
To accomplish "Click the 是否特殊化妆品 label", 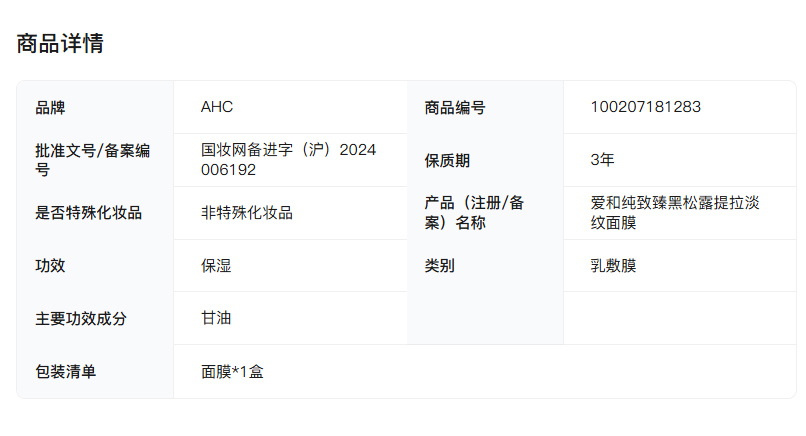I will click(89, 213).
